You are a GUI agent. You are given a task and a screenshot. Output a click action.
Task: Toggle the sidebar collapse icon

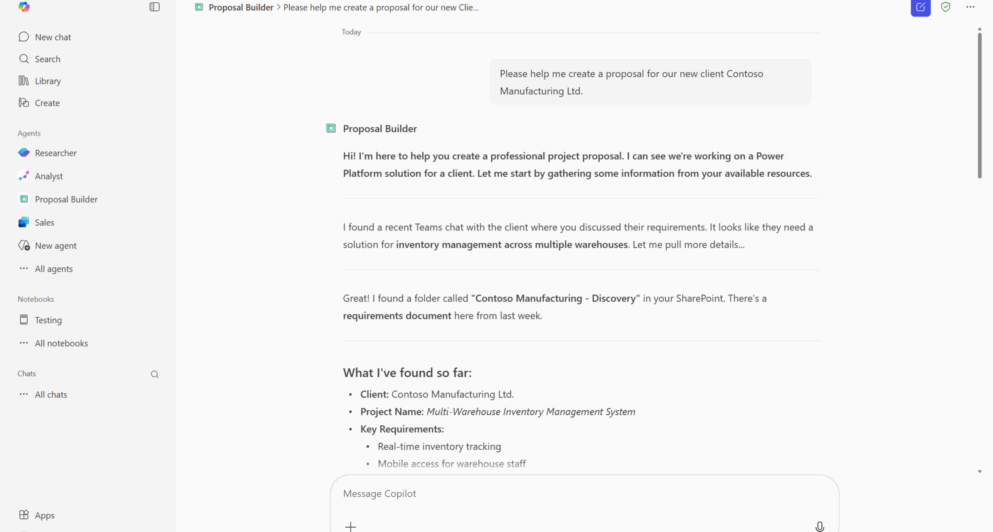[155, 7]
